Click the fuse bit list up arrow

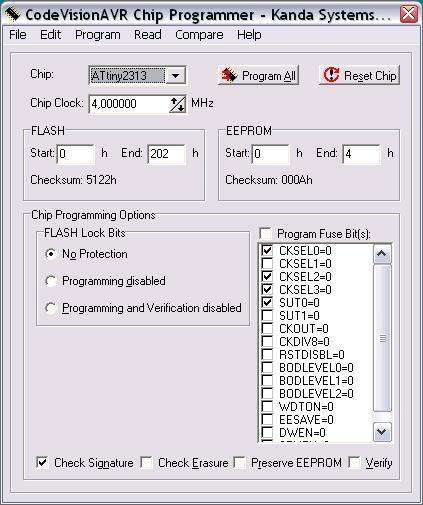point(382,254)
